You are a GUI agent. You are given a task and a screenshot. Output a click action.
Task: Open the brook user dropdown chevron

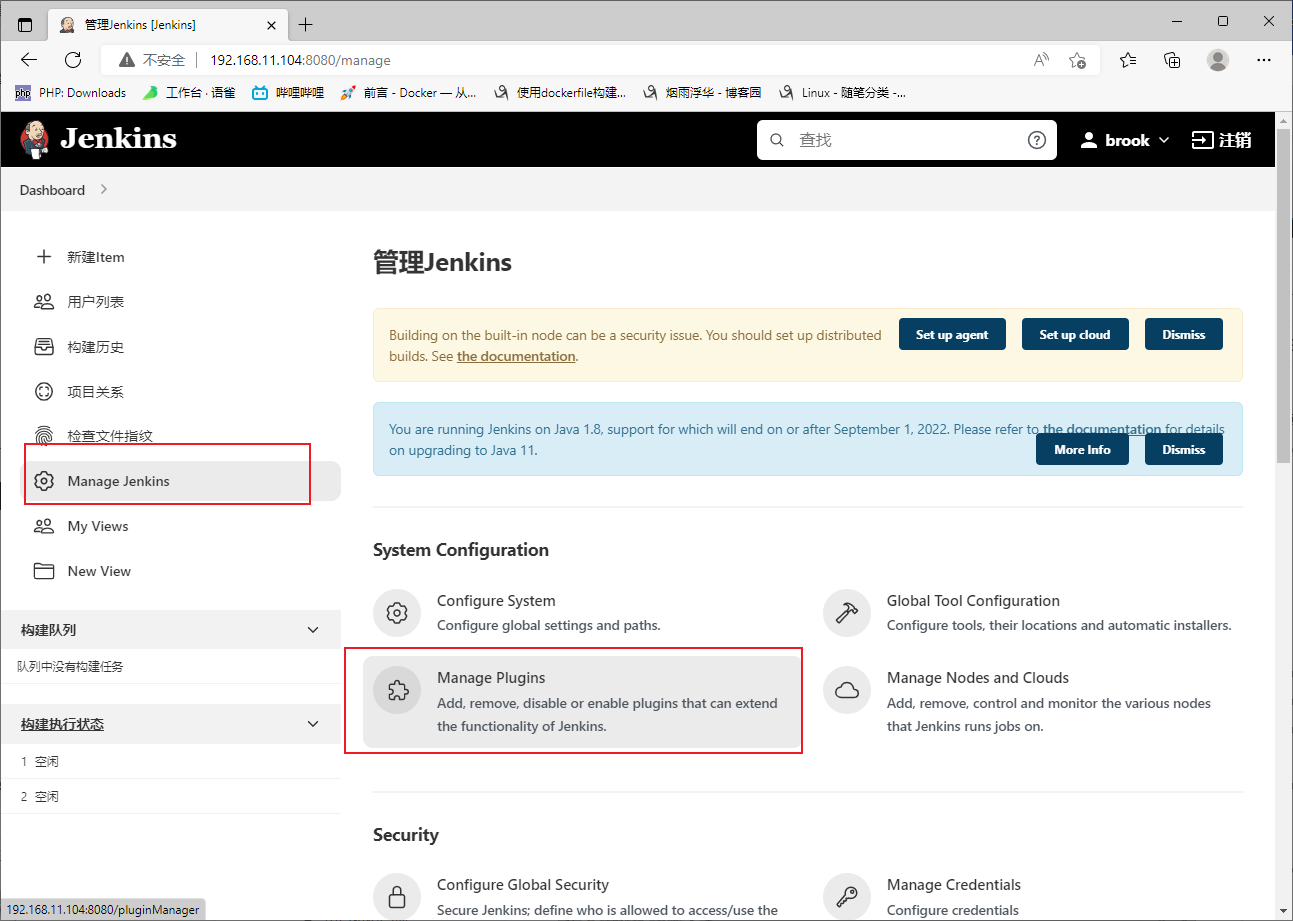pyautogui.click(x=1164, y=141)
